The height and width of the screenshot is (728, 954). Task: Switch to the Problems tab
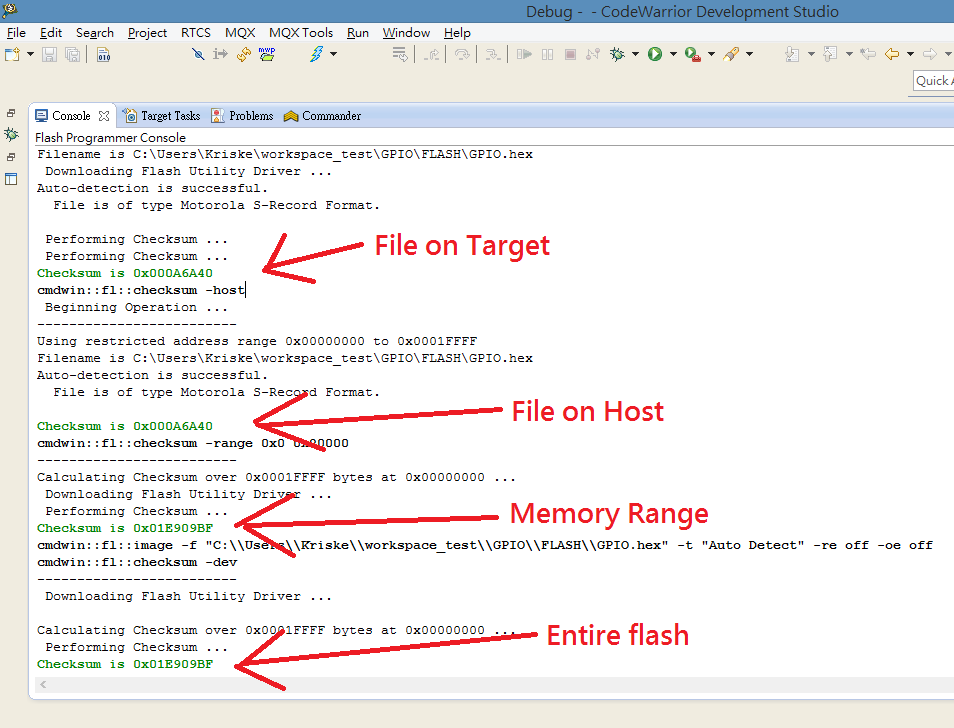(x=243, y=116)
